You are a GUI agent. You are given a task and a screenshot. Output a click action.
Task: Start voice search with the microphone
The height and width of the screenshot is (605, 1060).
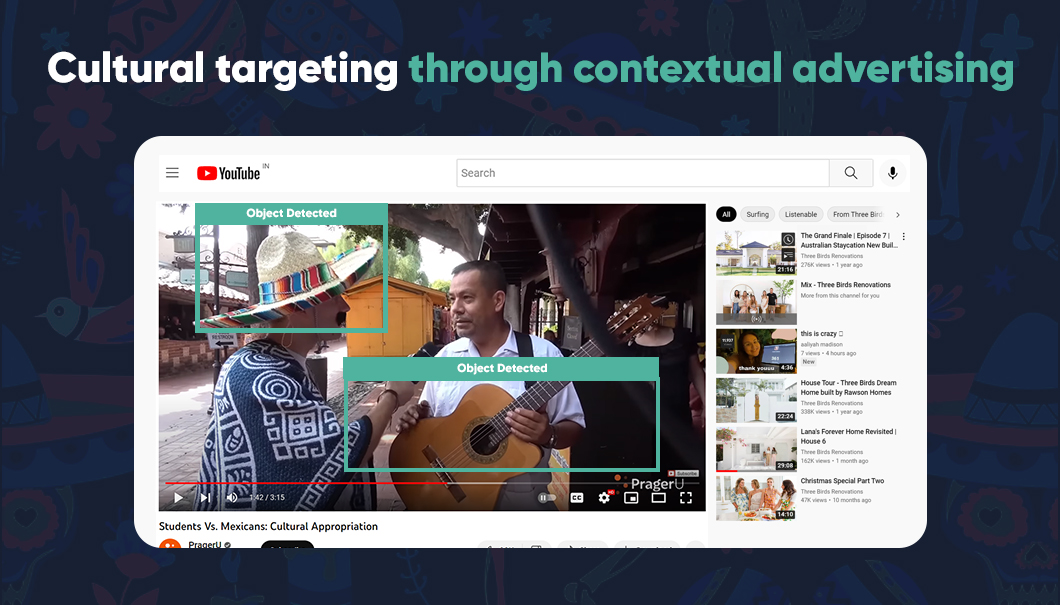(892, 173)
